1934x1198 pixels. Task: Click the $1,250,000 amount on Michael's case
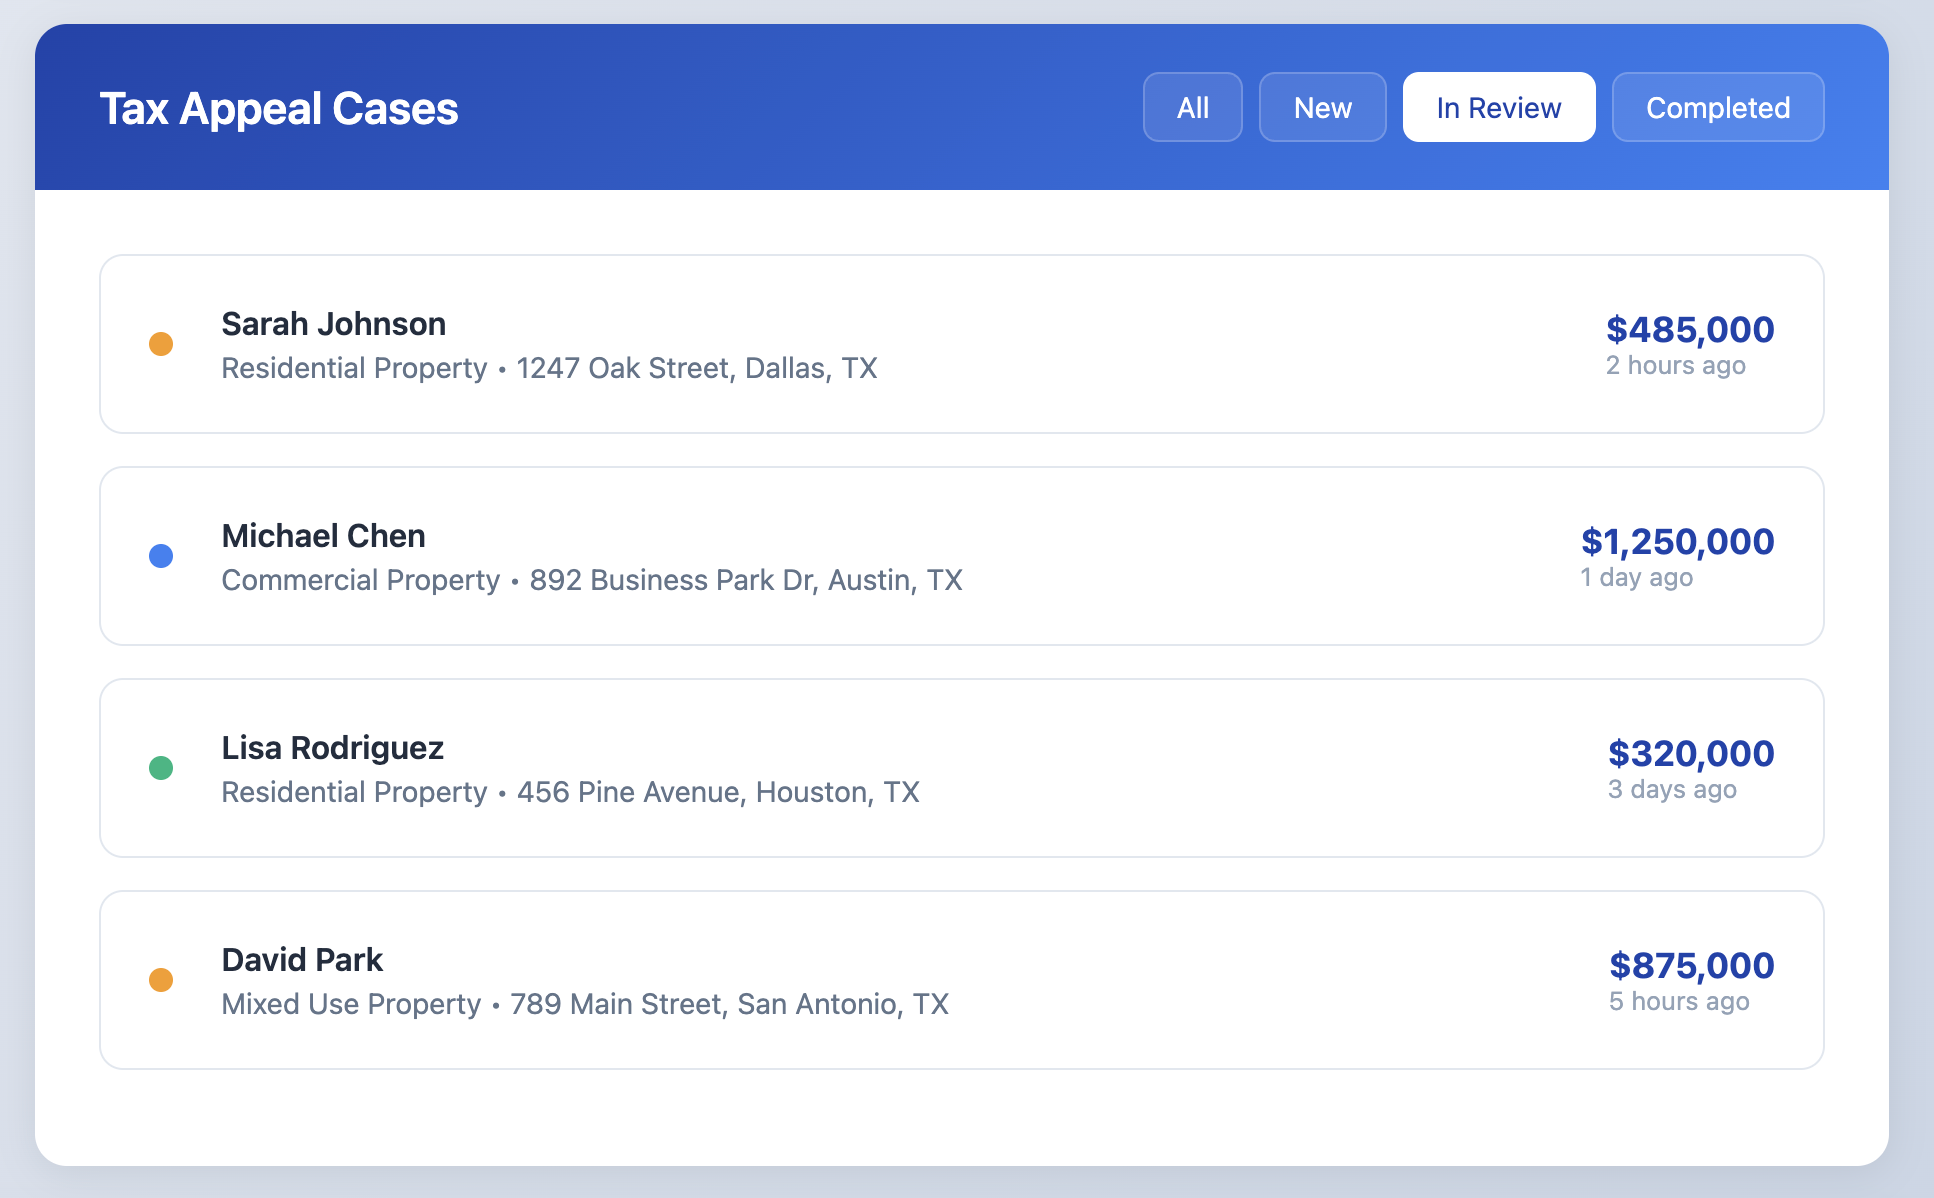[1677, 541]
